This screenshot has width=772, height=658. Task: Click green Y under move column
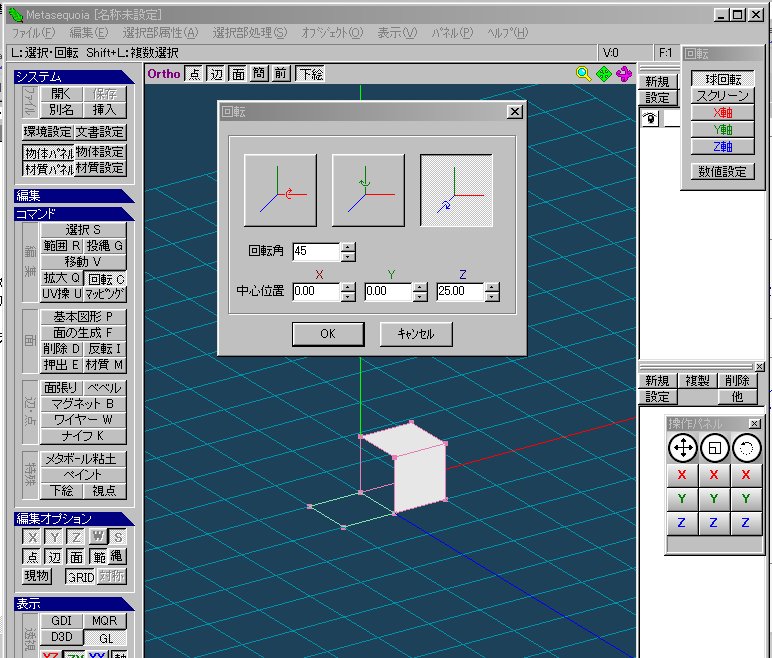tap(682, 498)
